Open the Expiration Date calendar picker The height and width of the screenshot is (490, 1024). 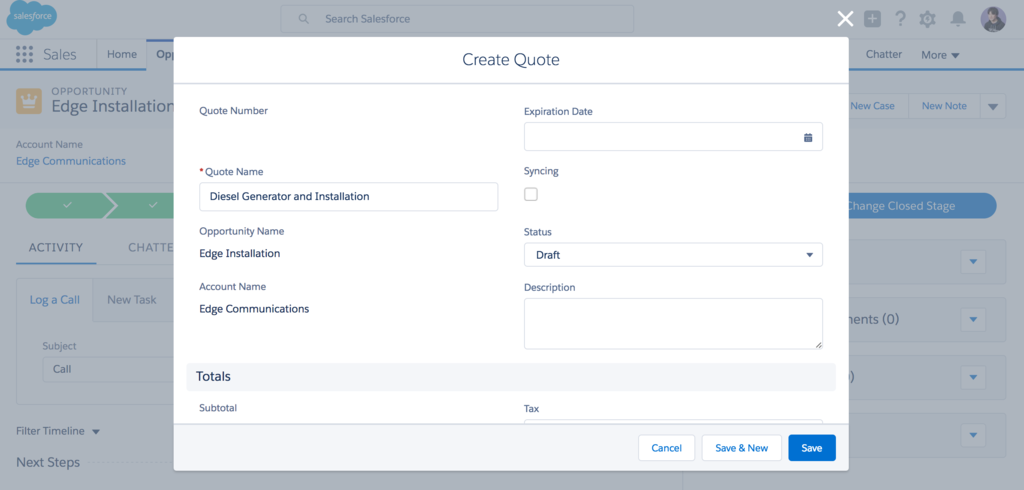tap(808, 137)
